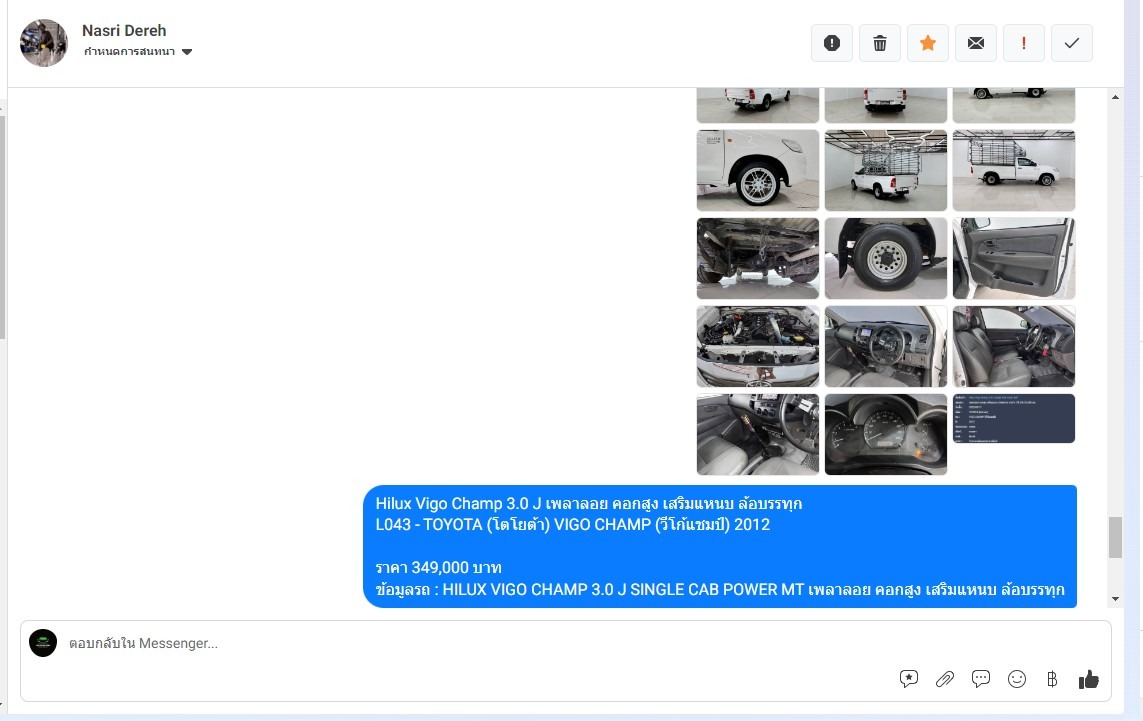Toggle the orange star favorite icon

point(928,43)
